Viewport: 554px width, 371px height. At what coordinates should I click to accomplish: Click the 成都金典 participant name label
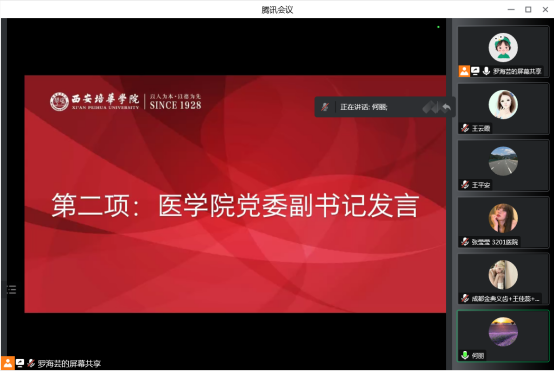(506, 299)
